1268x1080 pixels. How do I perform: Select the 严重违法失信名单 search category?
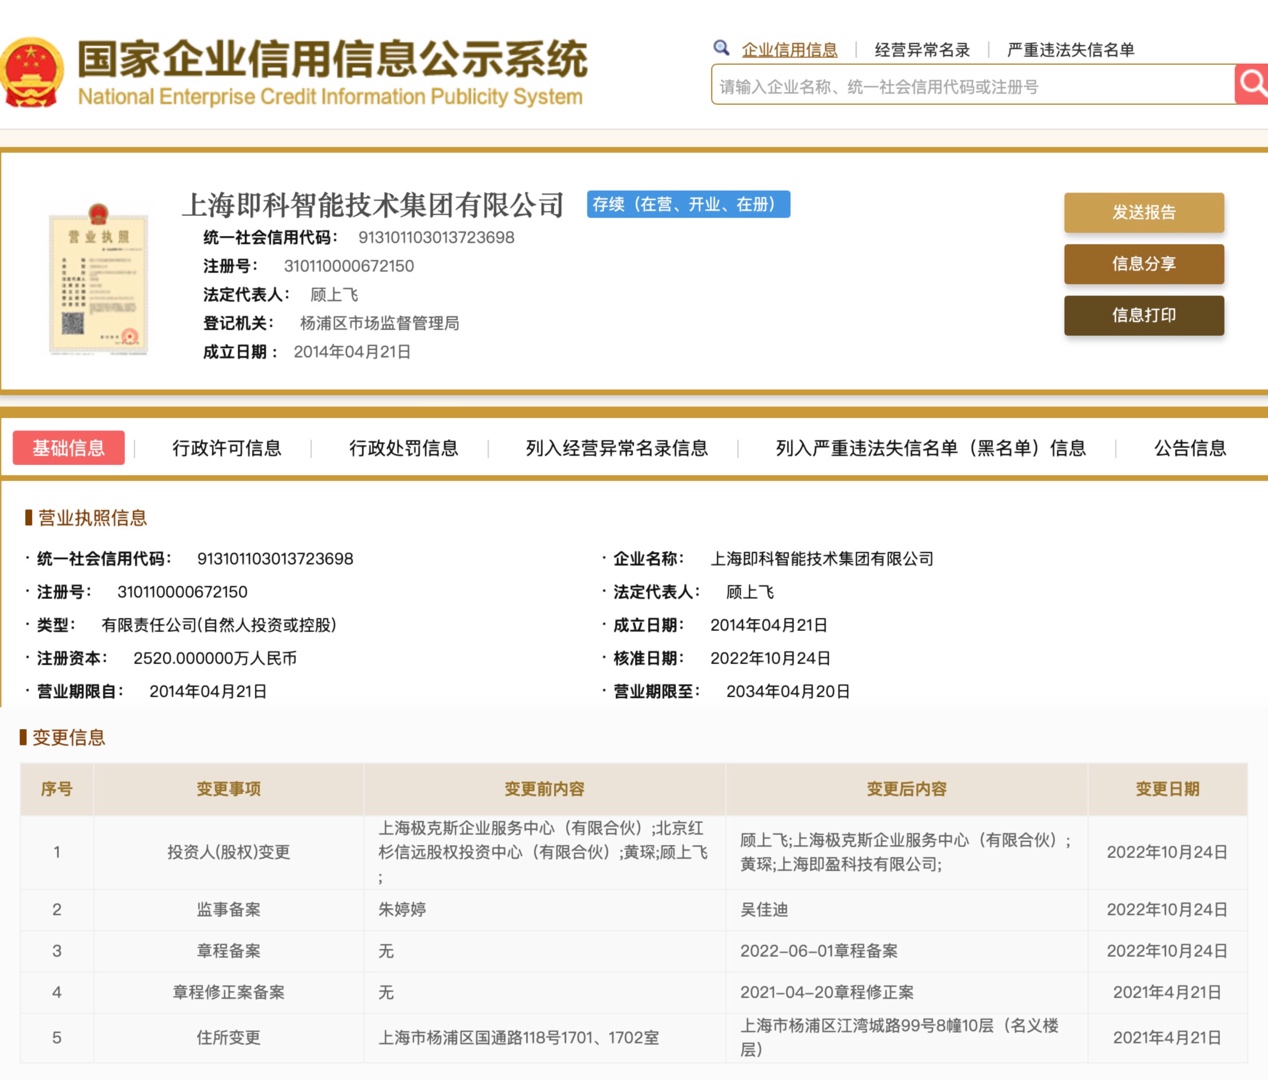click(1070, 50)
